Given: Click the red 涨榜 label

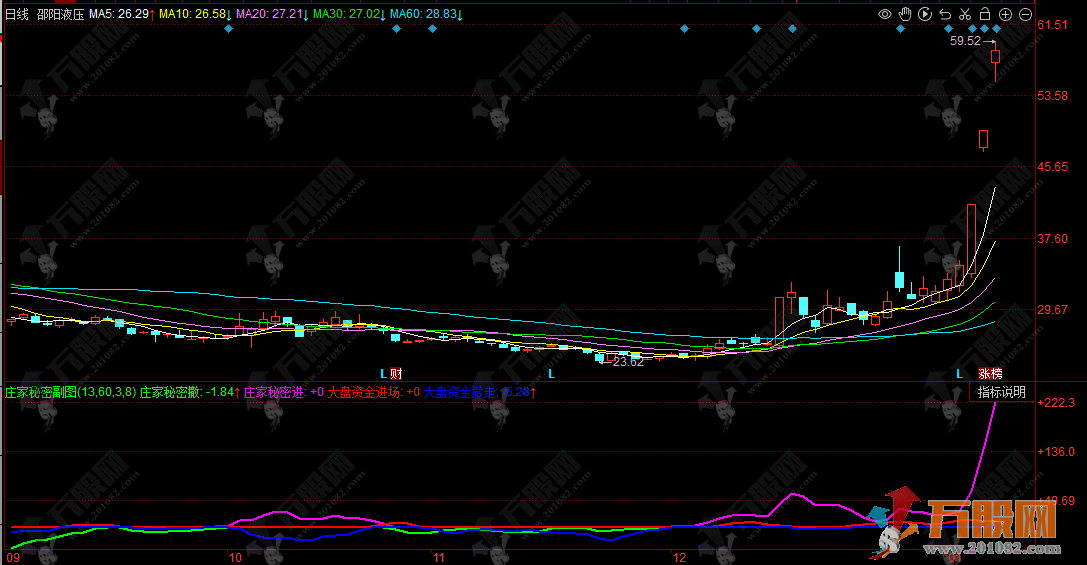Looking at the screenshot, I should coord(989,373).
